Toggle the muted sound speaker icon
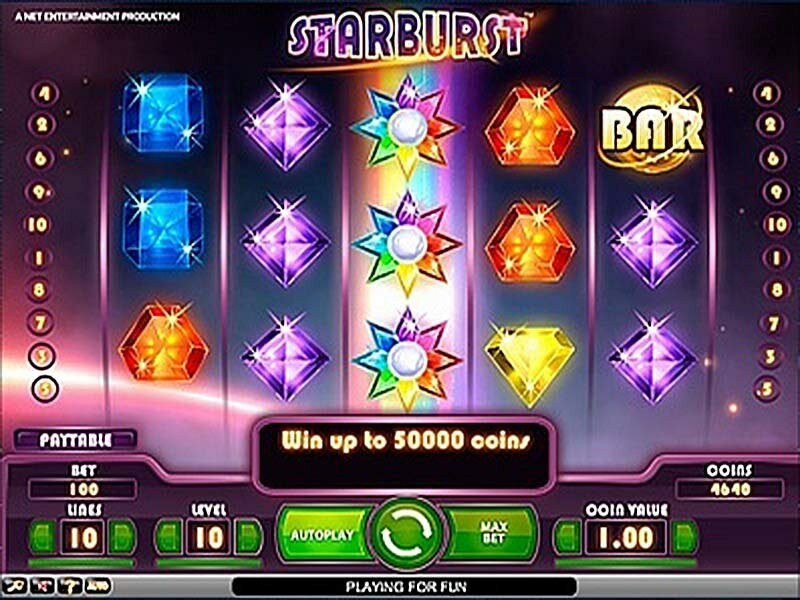Viewport: 800px width, 600px height. pos(41,586)
